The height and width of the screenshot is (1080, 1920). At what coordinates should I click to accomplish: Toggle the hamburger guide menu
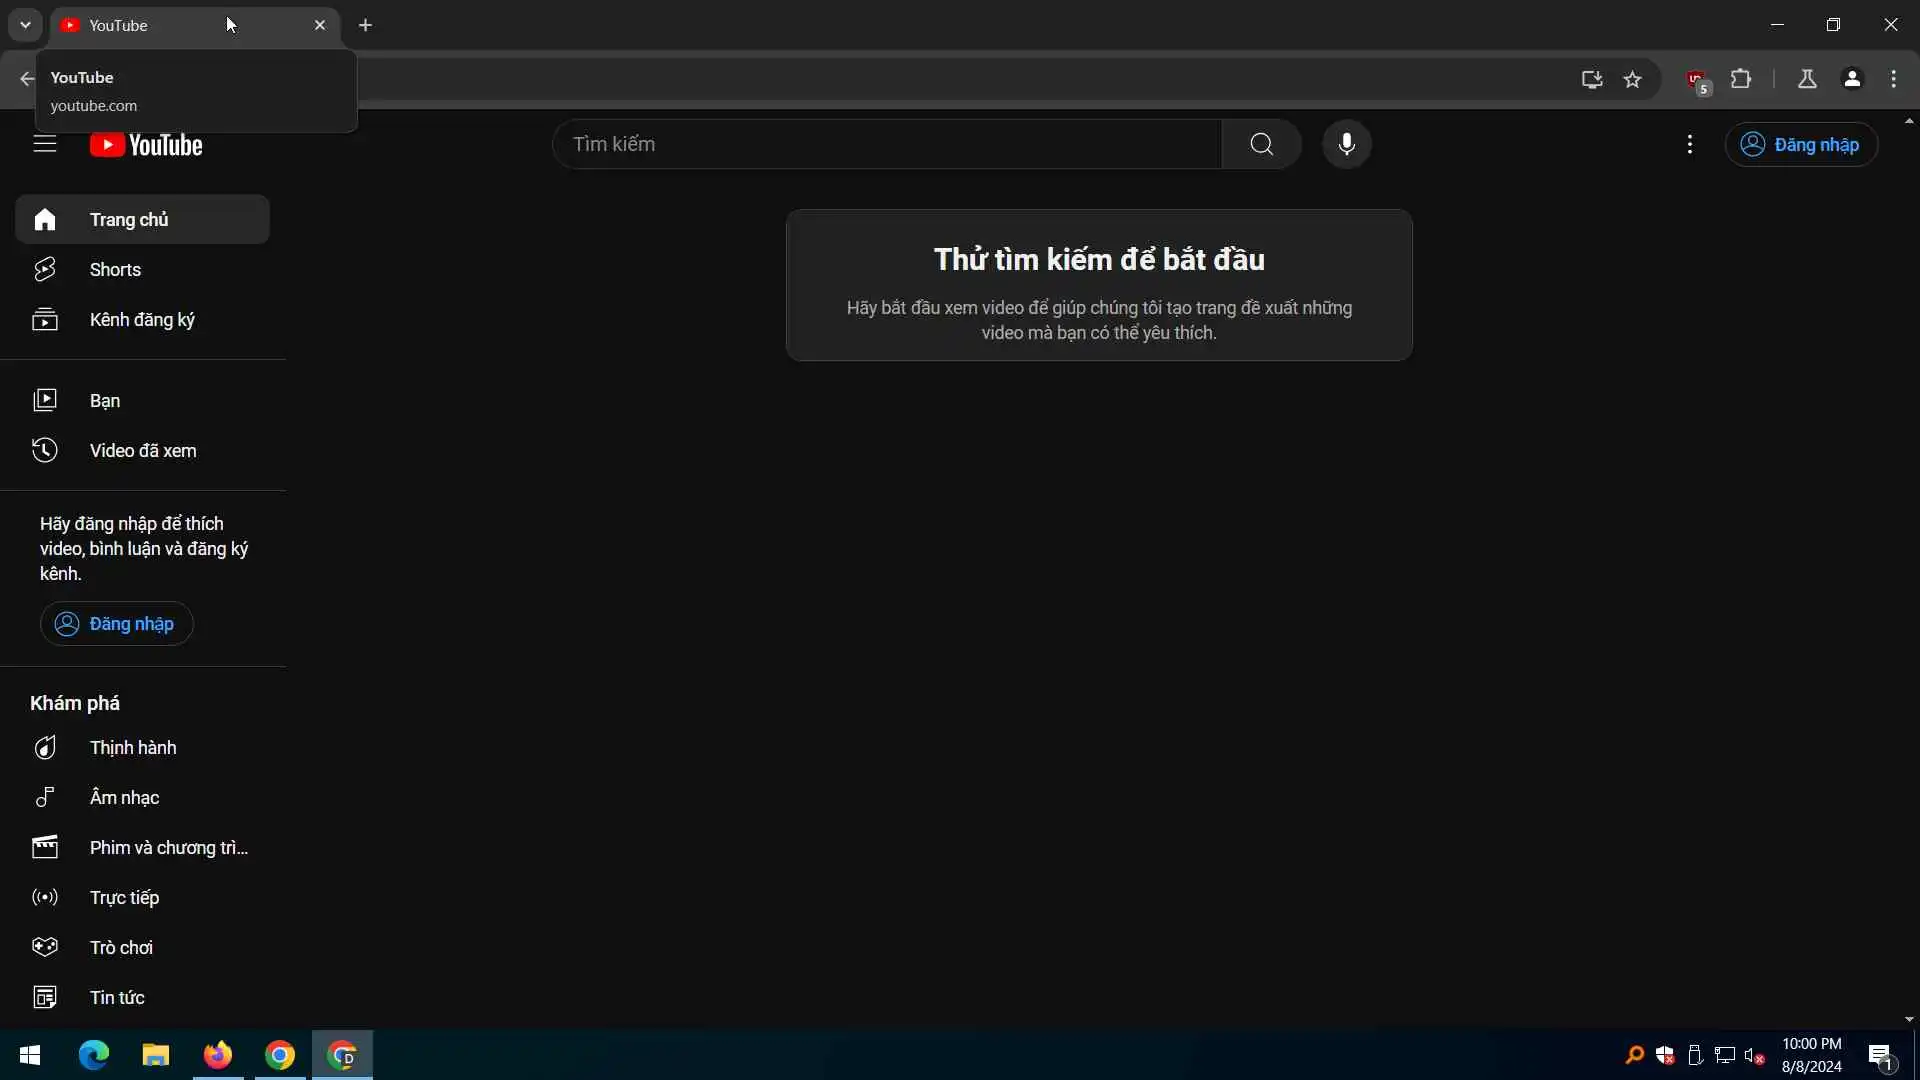(x=45, y=144)
